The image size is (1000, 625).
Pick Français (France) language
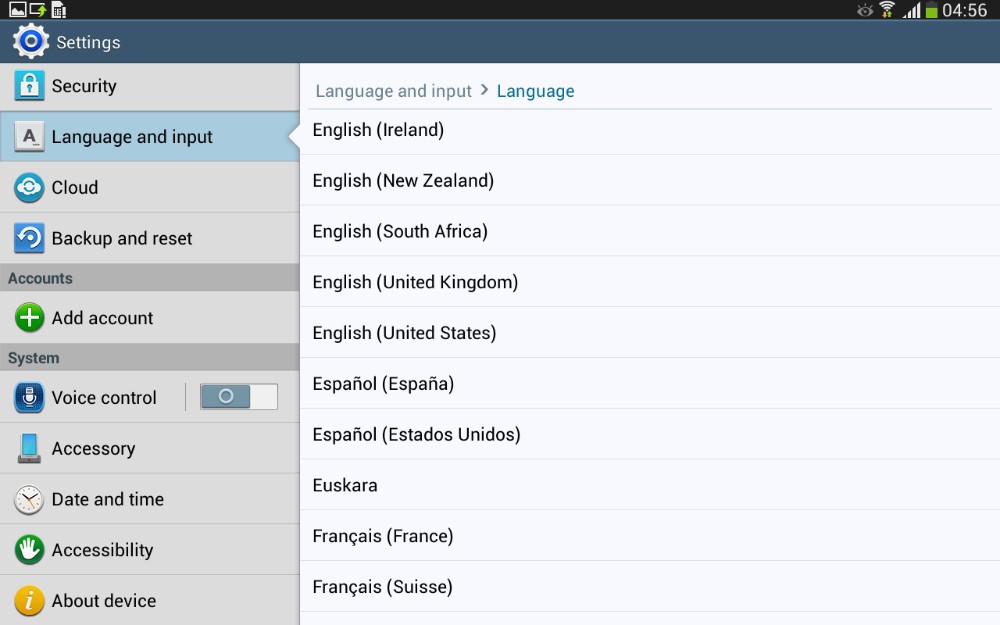click(x=383, y=536)
